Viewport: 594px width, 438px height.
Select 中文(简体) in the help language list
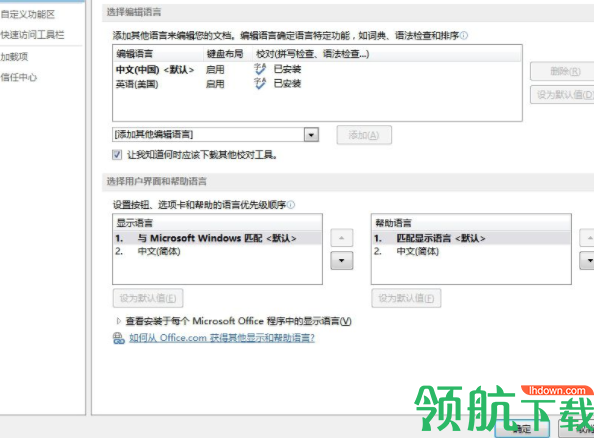click(471, 251)
